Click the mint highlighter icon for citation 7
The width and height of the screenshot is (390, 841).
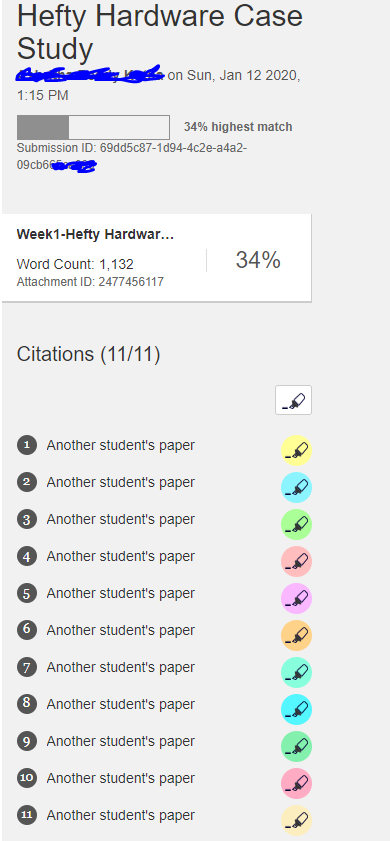(296, 672)
